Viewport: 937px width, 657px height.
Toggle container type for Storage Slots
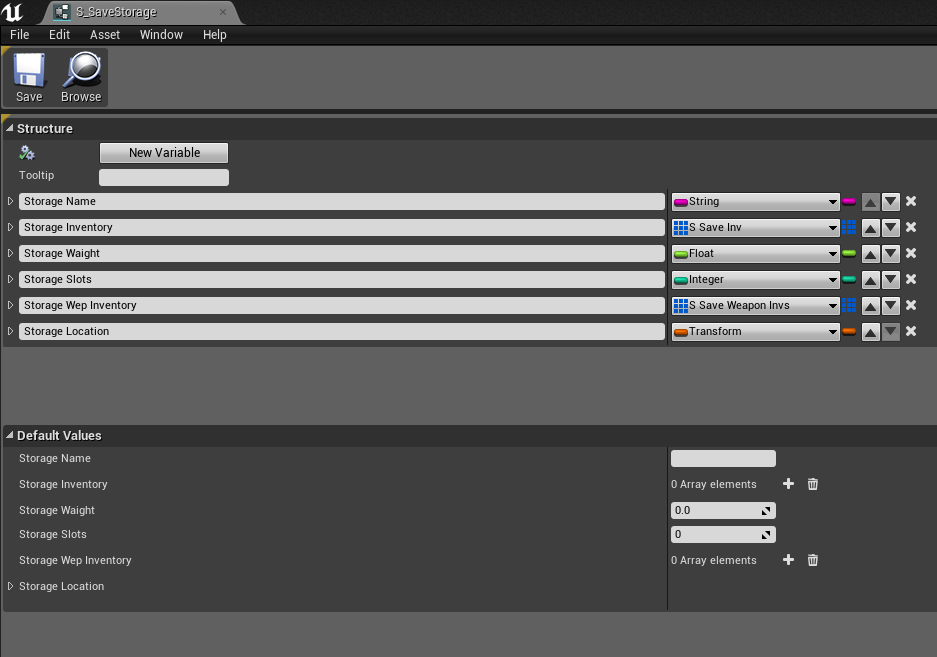[849, 279]
